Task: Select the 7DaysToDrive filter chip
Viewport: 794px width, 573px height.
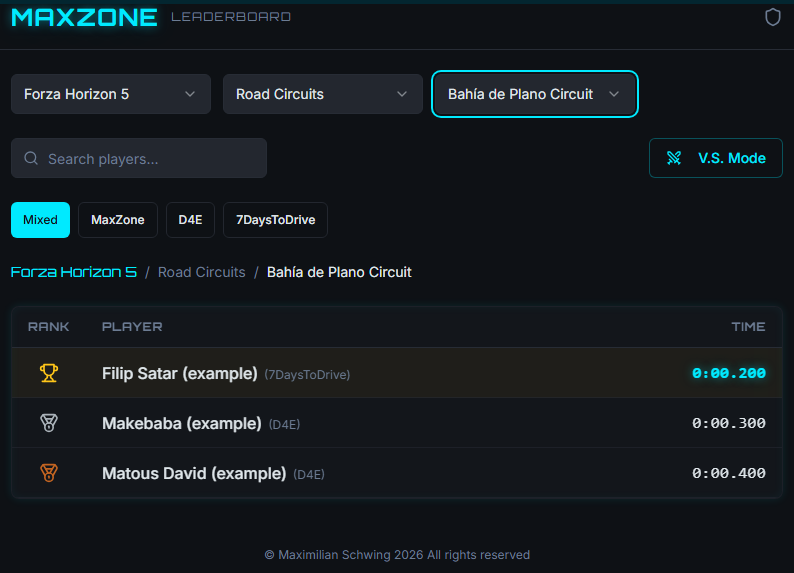Action: click(x=275, y=220)
